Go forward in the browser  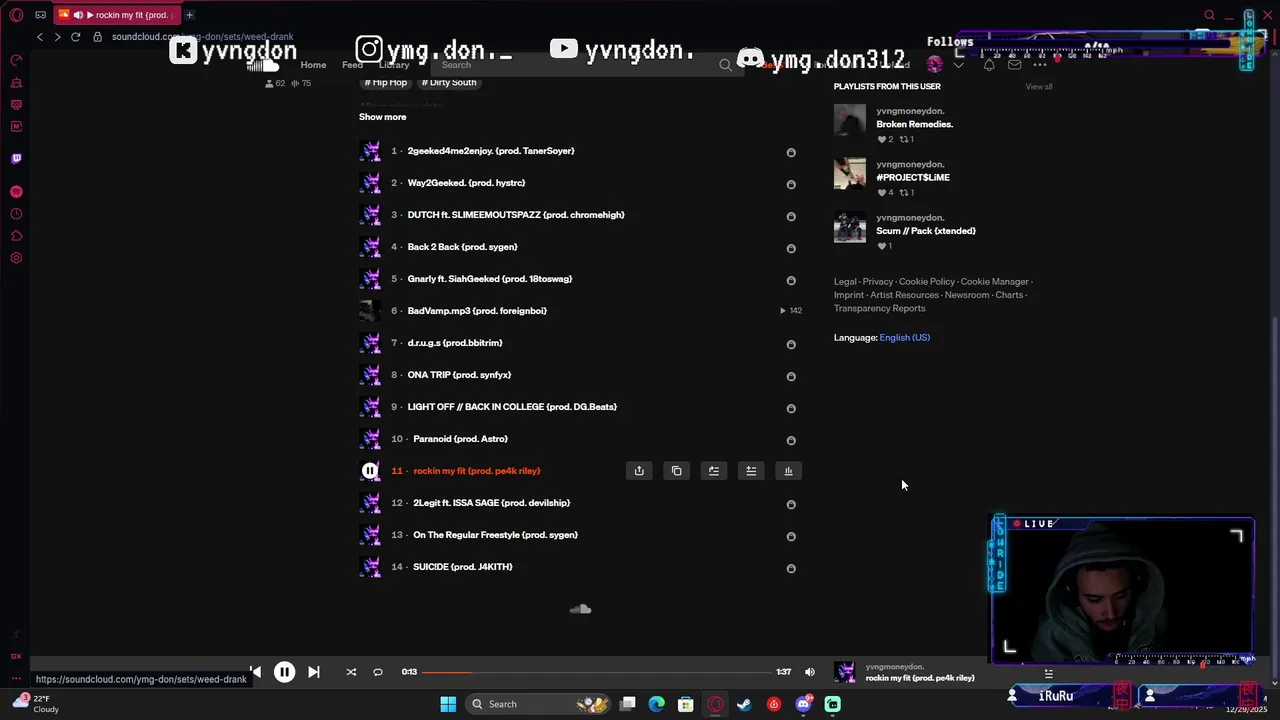click(57, 37)
